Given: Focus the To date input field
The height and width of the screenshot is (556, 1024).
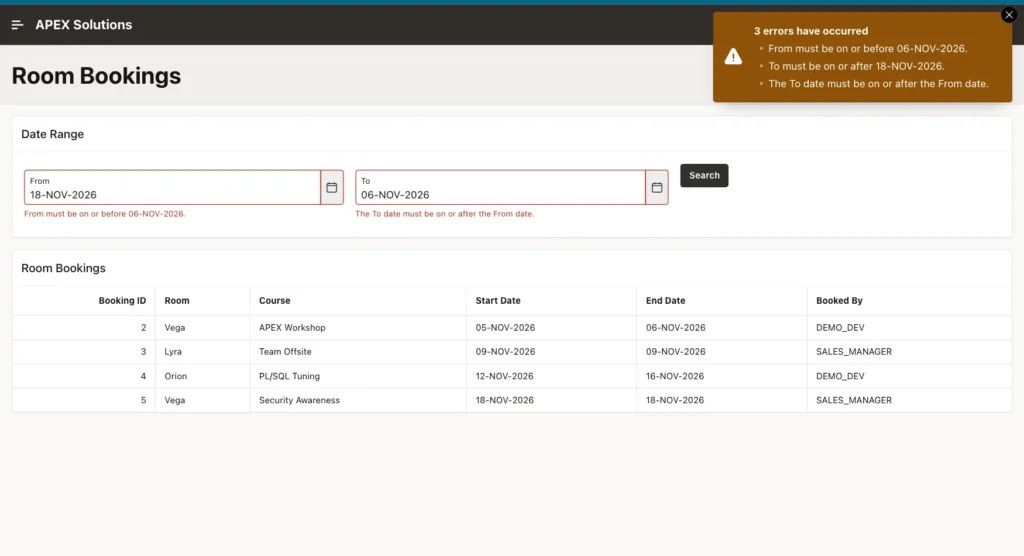Looking at the screenshot, I should (500, 188).
